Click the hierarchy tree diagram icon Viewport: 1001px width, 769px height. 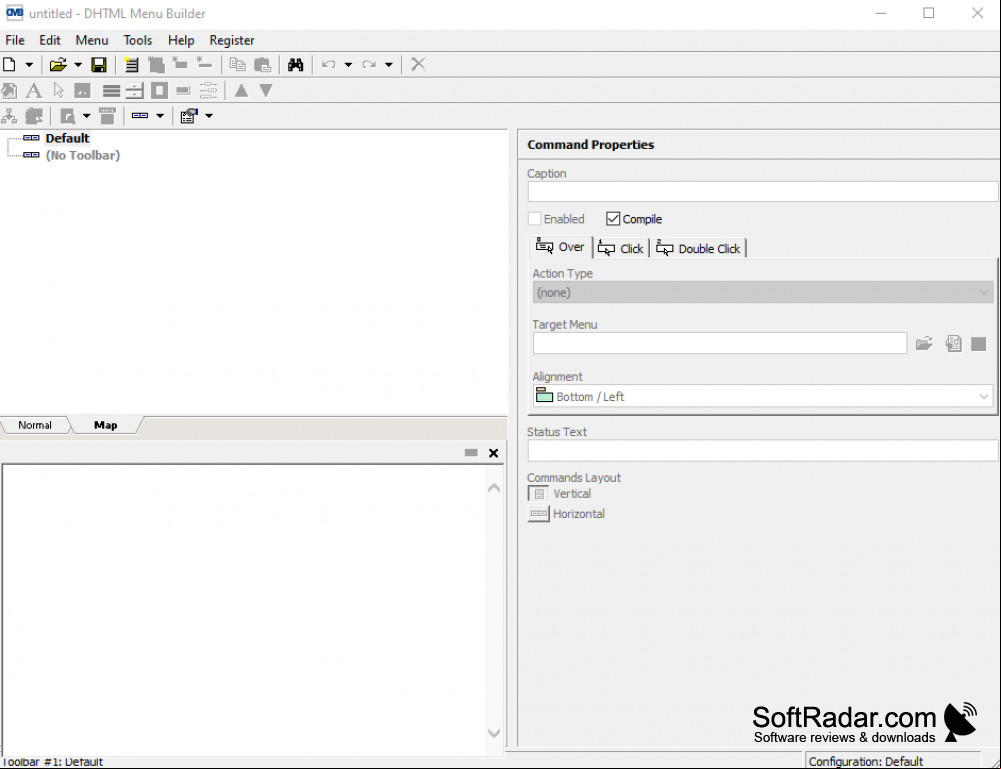pos(9,116)
